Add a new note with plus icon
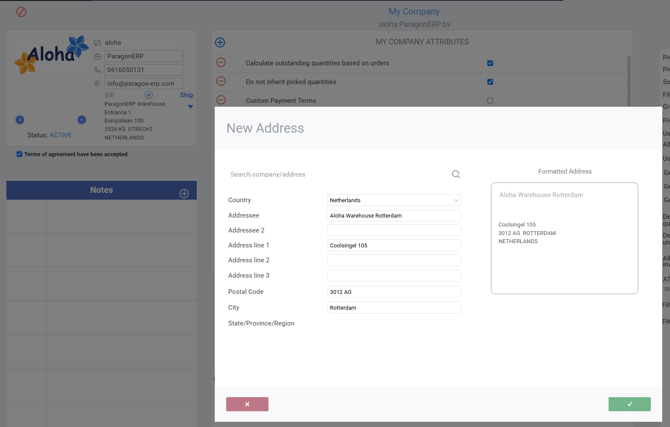This screenshot has width=670, height=427. tap(184, 193)
